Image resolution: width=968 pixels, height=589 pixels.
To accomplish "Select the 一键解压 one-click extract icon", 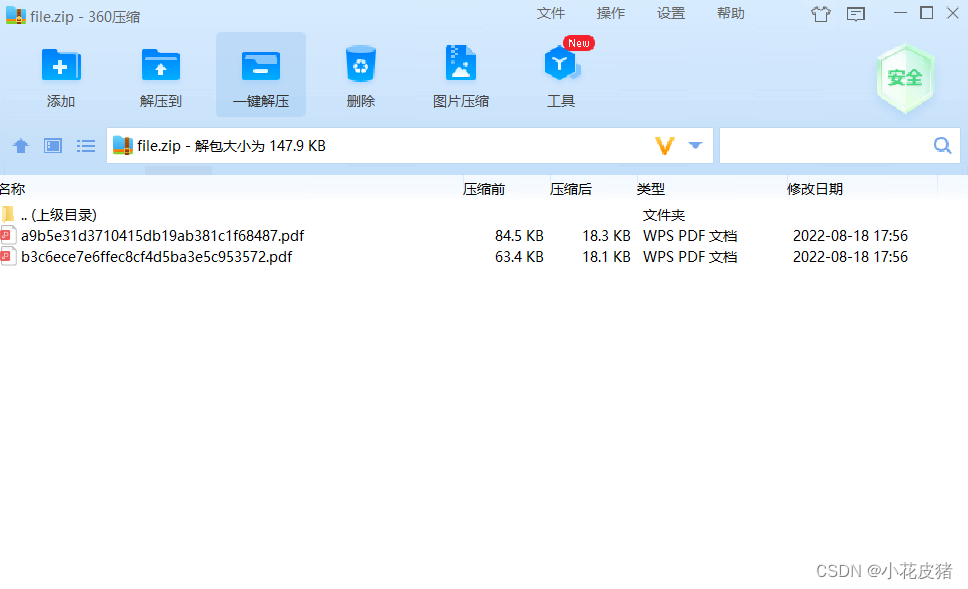I will [x=260, y=66].
